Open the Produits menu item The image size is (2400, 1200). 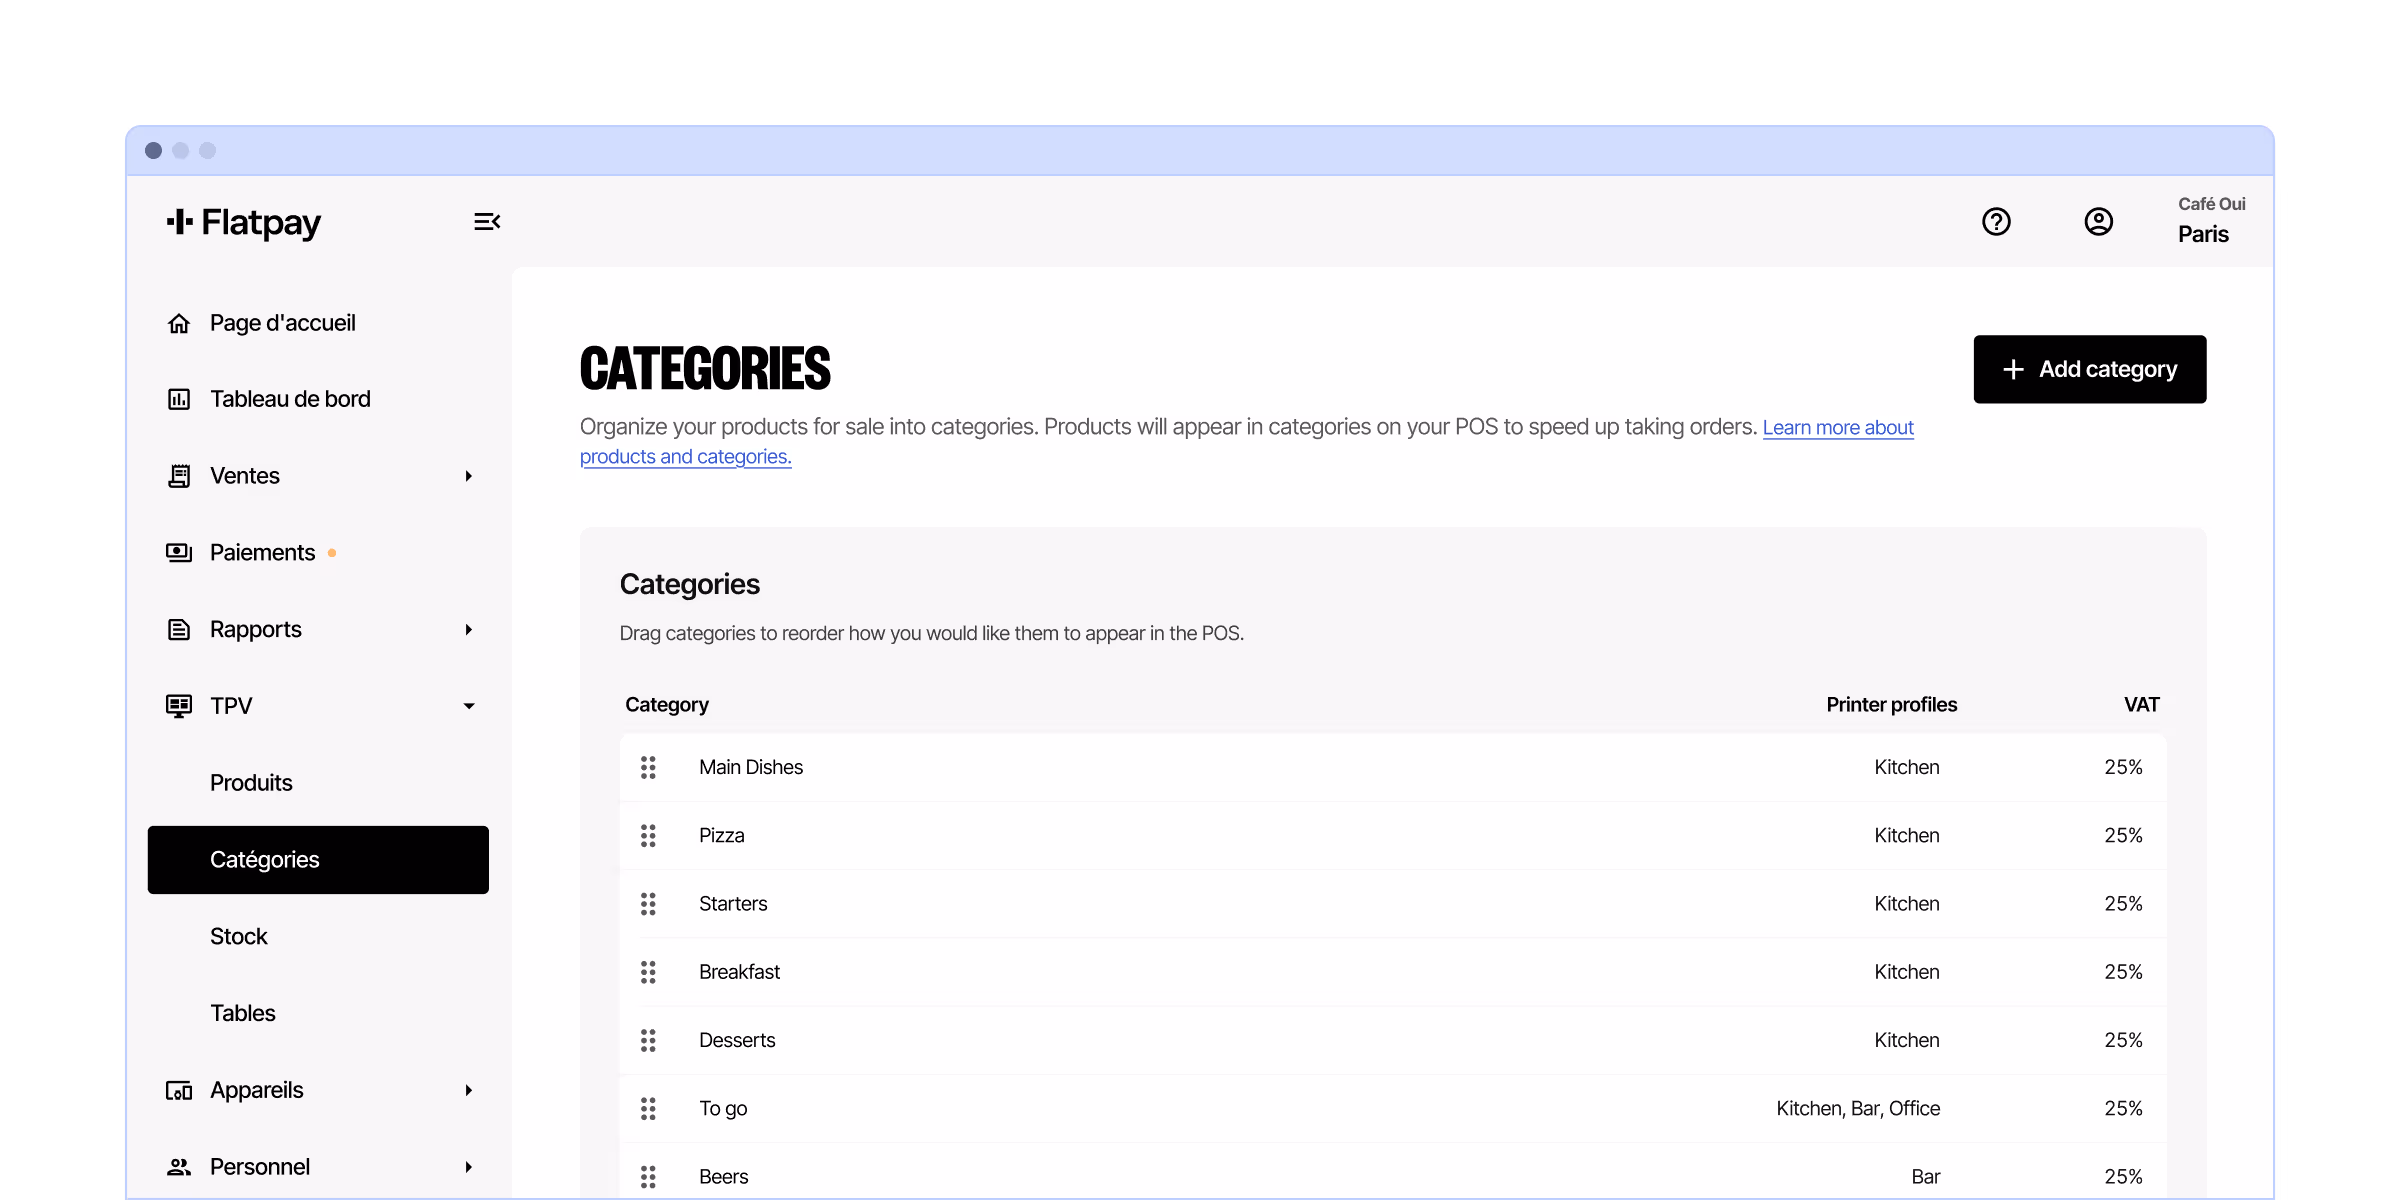pos(251,783)
